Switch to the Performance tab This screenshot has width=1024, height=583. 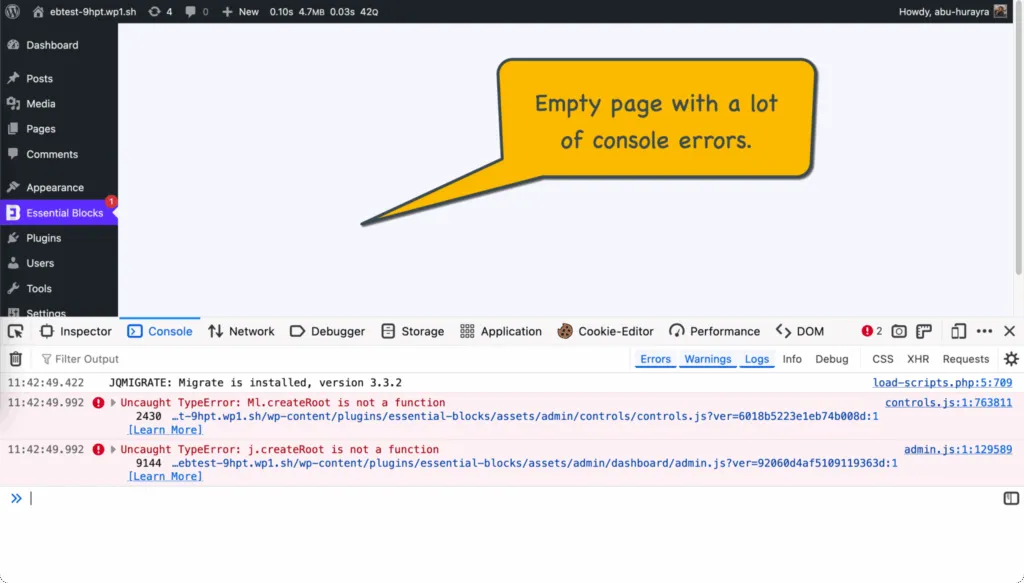point(714,332)
